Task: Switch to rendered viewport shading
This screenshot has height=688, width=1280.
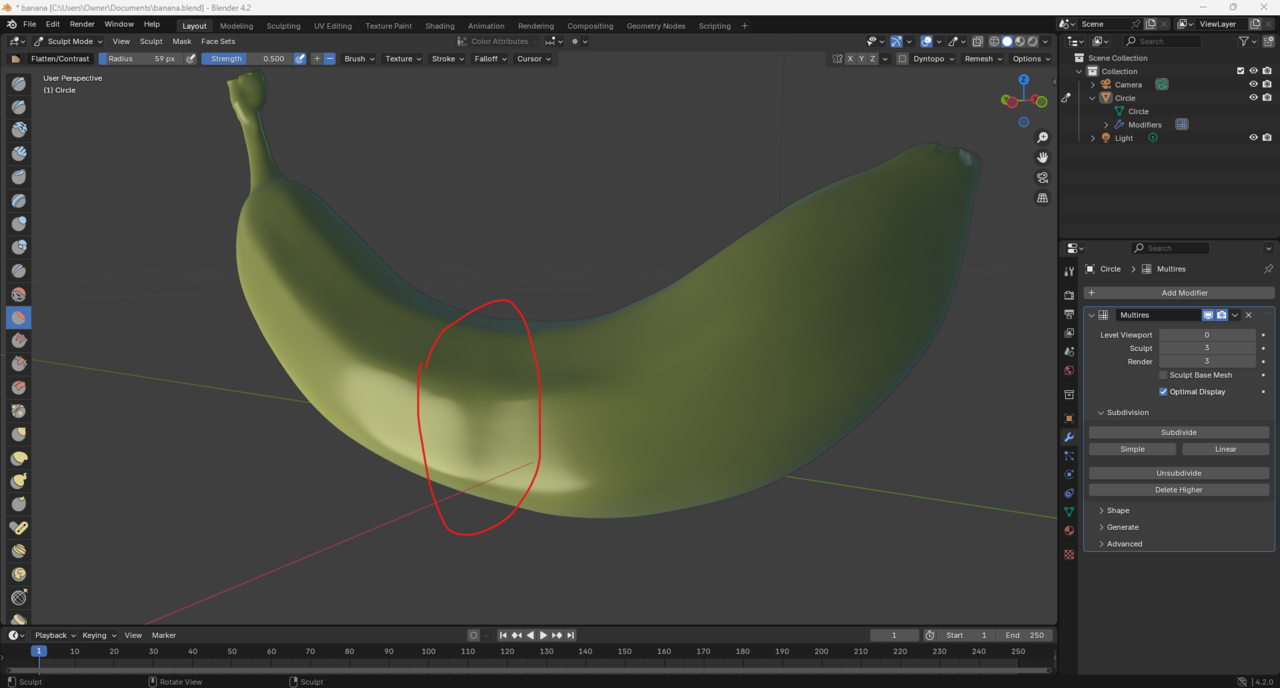Action: (x=1032, y=41)
